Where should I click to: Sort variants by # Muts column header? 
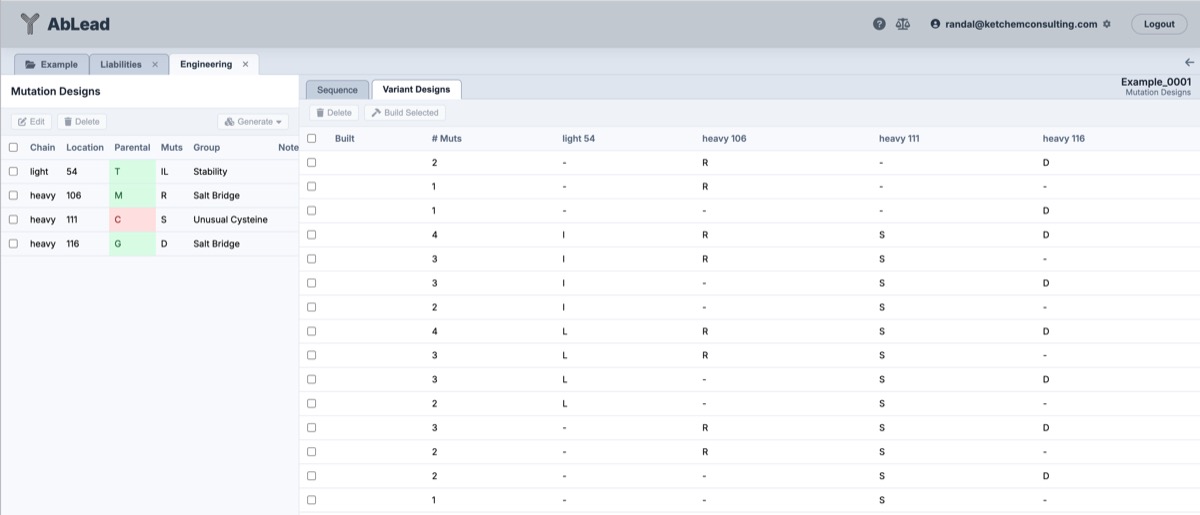coord(446,139)
